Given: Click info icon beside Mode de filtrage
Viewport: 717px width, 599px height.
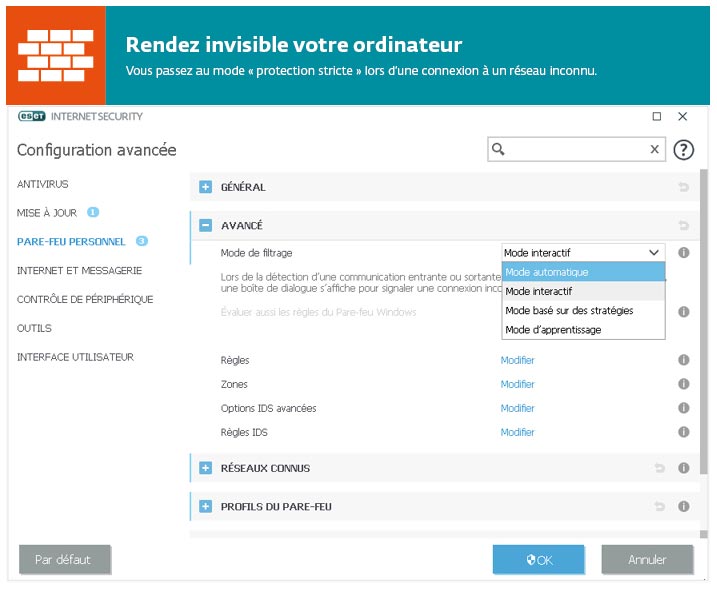Looking at the screenshot, I should (684, 253).
